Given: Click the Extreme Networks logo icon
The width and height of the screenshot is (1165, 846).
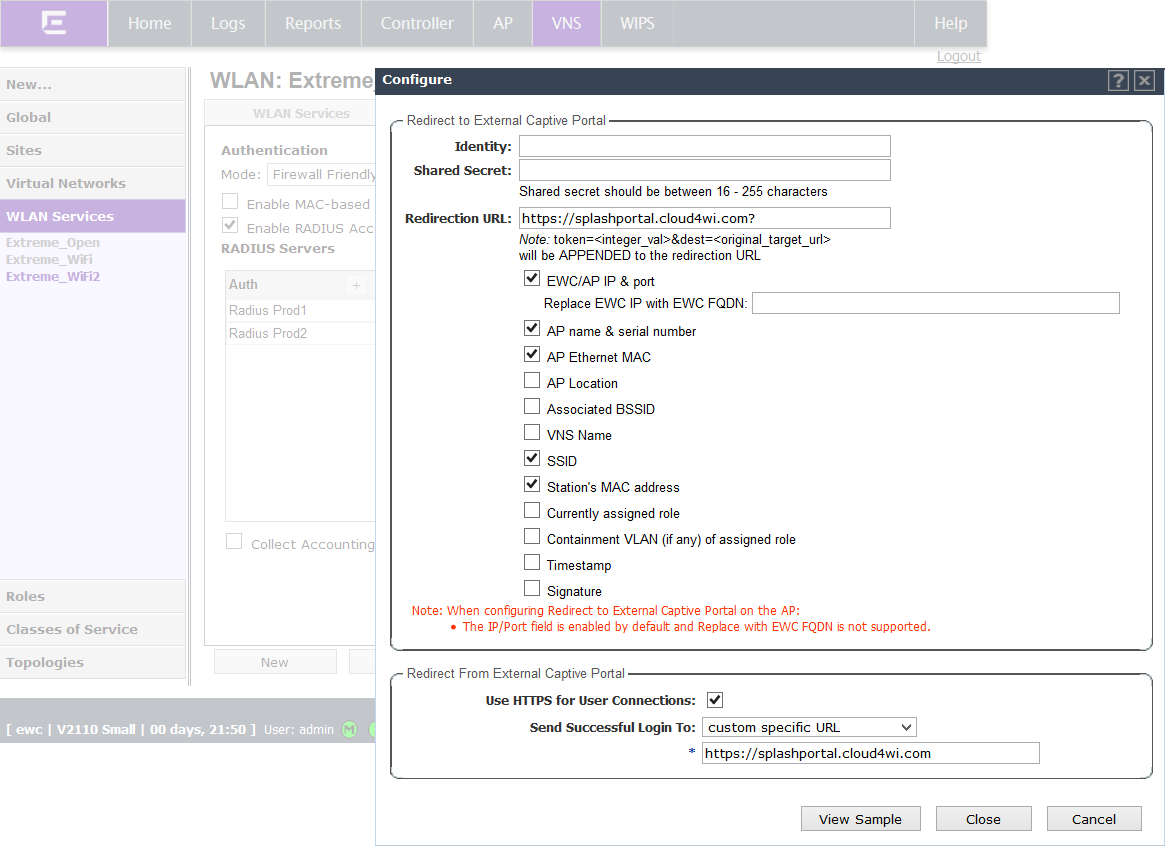Looking at the screenshot, I should (x=53, y=23).
